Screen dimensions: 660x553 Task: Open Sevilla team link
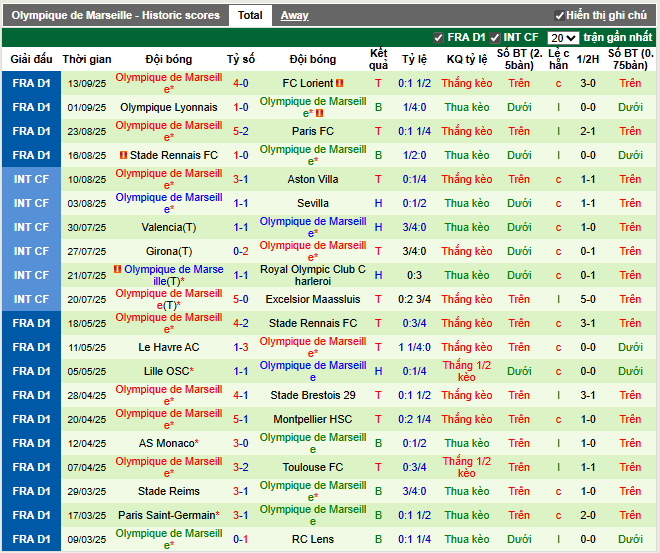pyautogui.click(x=313, y=203)
